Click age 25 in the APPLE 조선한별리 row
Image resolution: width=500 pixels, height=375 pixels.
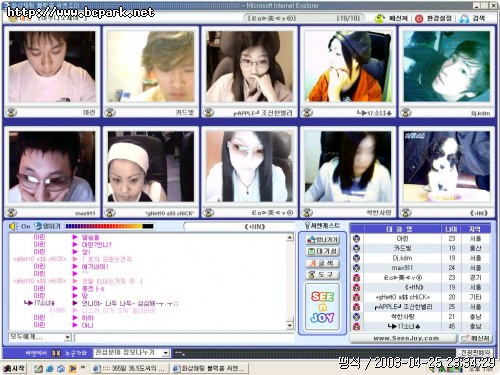click(451, 307)
